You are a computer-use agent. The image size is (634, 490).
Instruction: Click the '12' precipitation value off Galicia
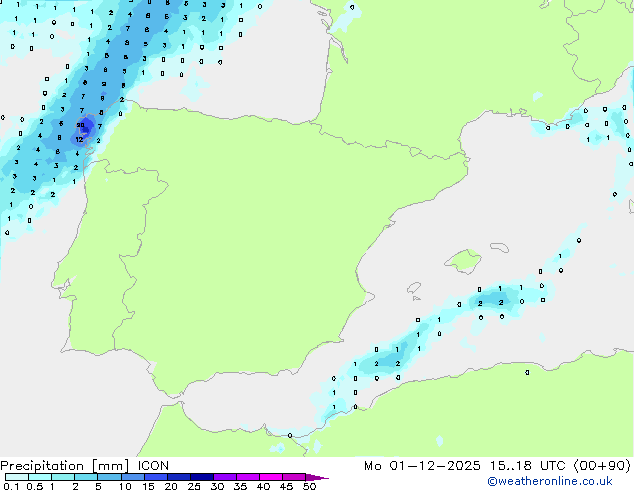[79, 139]
